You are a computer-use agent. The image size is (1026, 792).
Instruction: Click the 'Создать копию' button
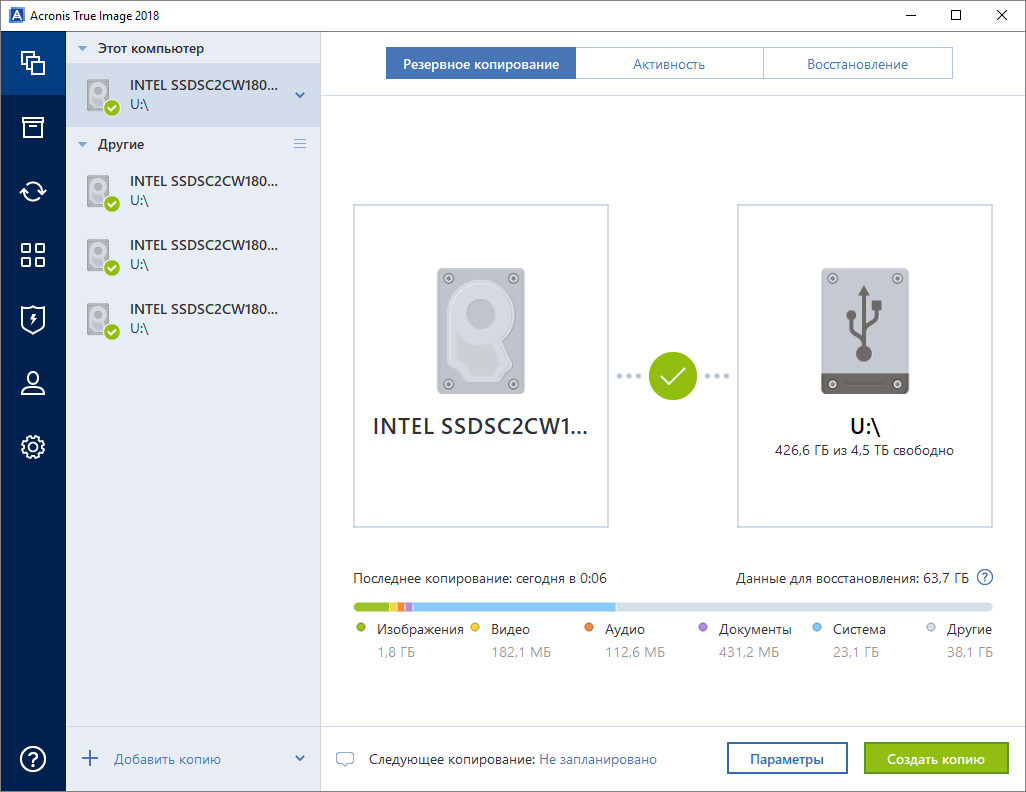(937, 759)
